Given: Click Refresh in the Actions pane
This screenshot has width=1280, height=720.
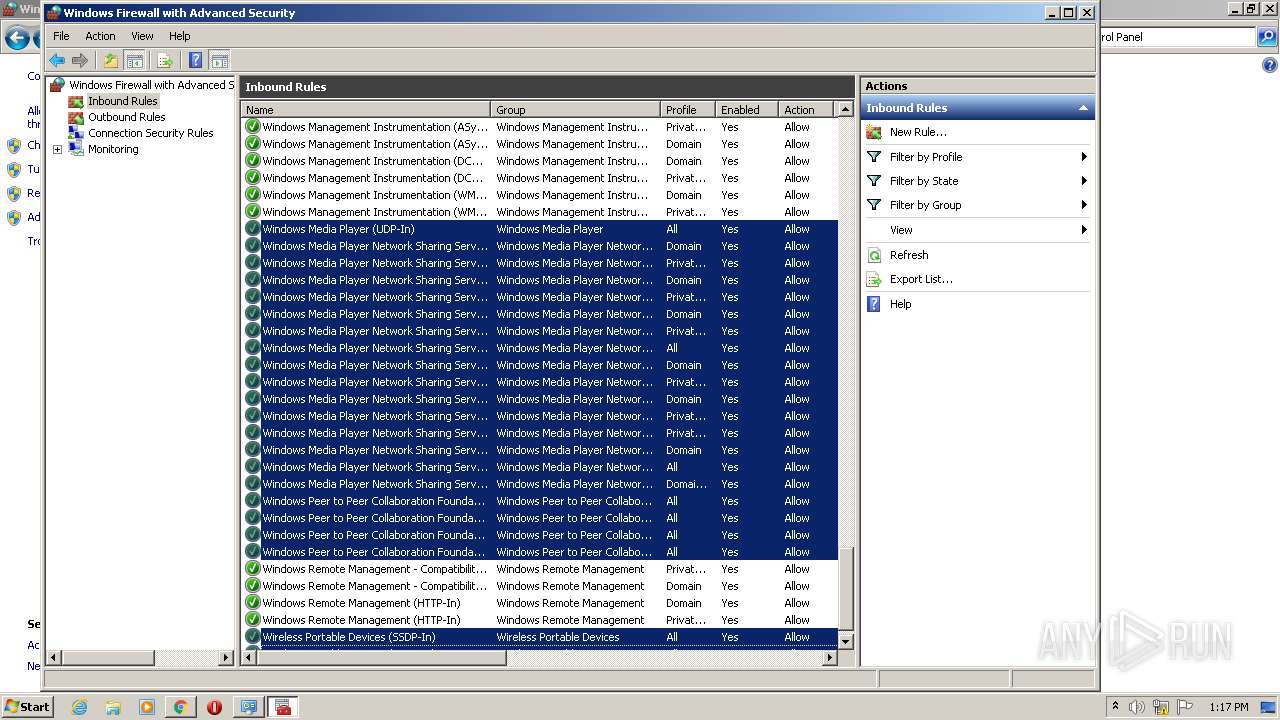Looking at the screenshot, I should [909, 255].
